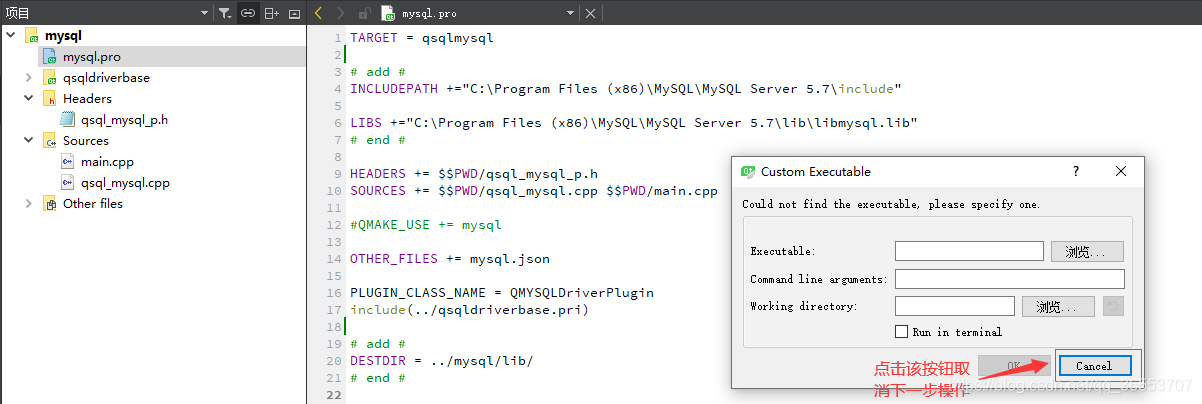Split the project sidebar panel
Viewport: 1202px width, 404px height.
point(271,13)
